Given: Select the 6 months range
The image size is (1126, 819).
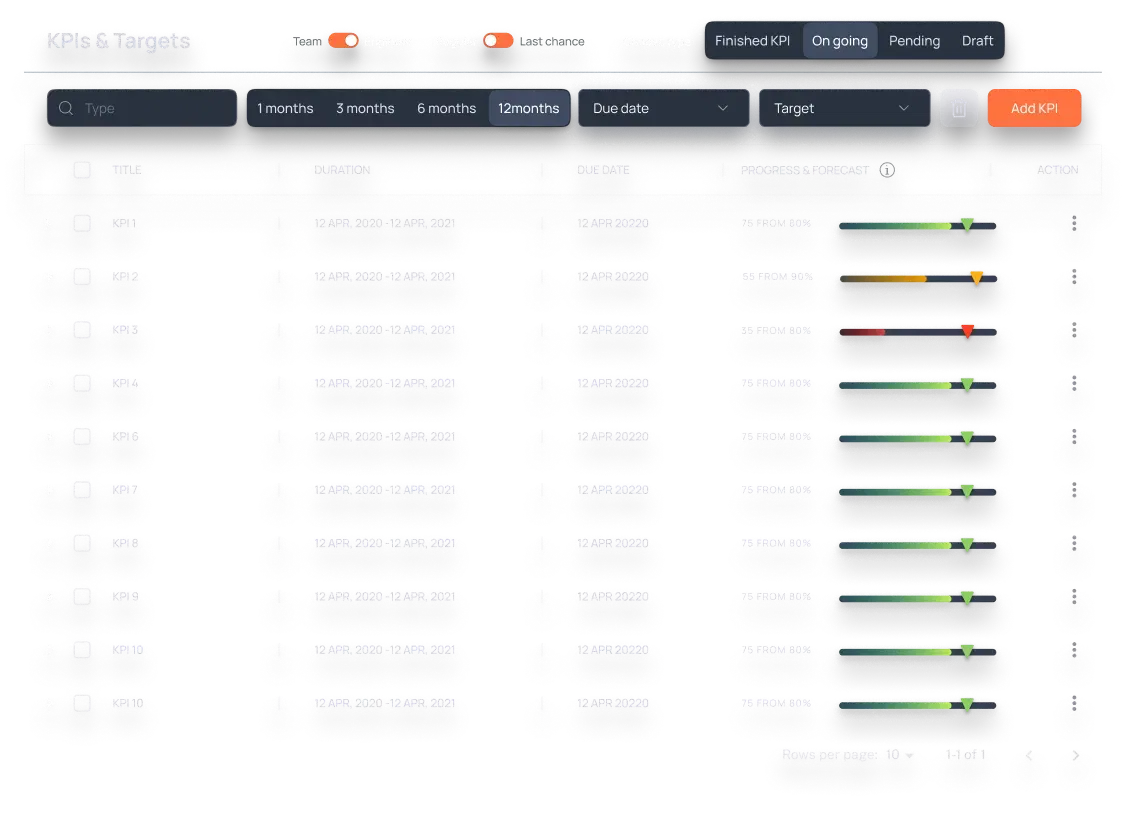Looking at the screenshot, I should 446,108.
